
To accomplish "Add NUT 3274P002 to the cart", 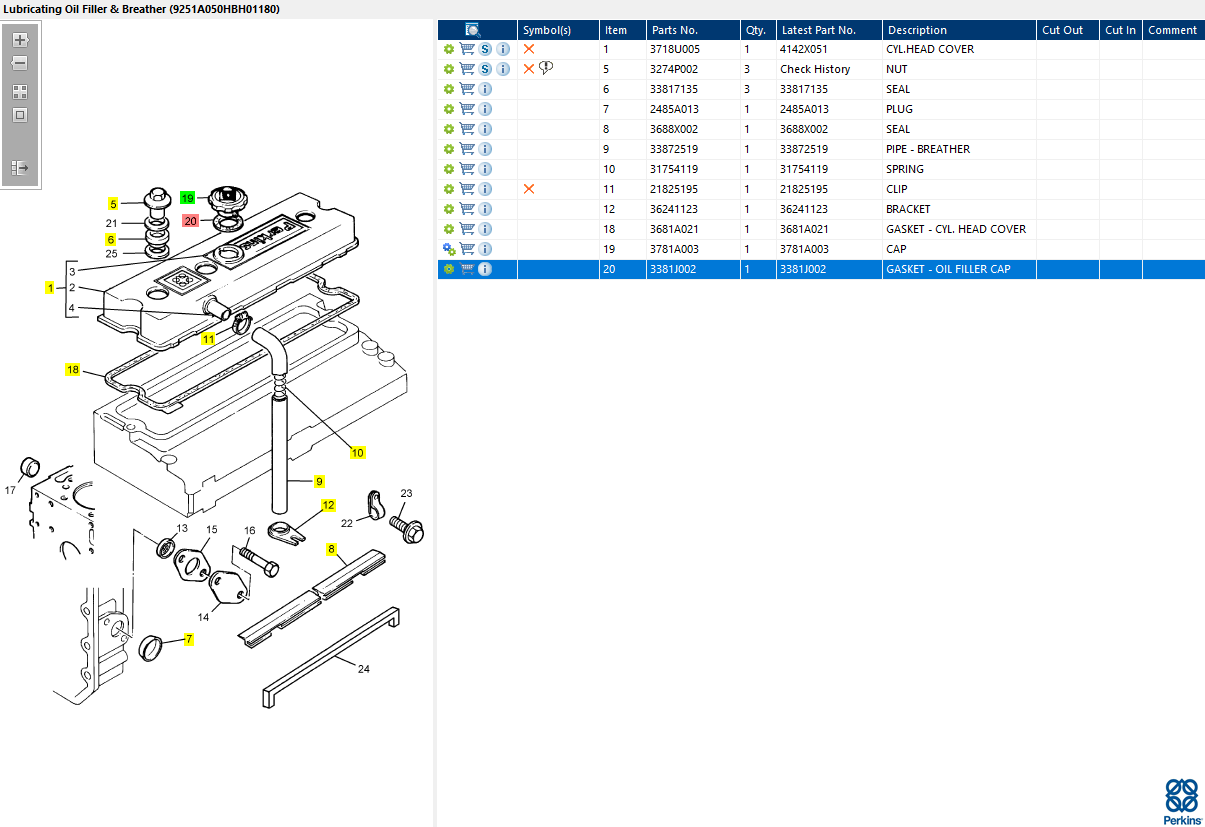I will [x=467, y=69].
